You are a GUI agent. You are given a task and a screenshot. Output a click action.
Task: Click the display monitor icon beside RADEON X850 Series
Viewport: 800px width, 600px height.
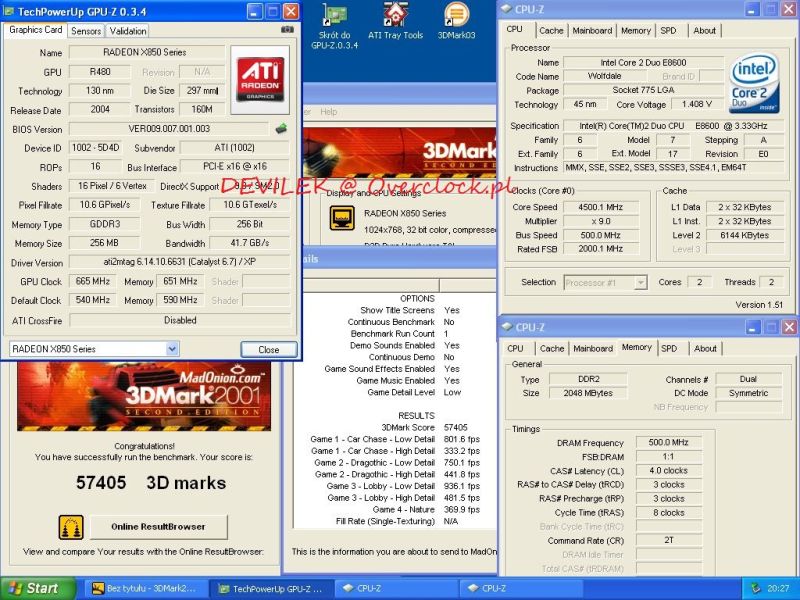pos(342,218)
